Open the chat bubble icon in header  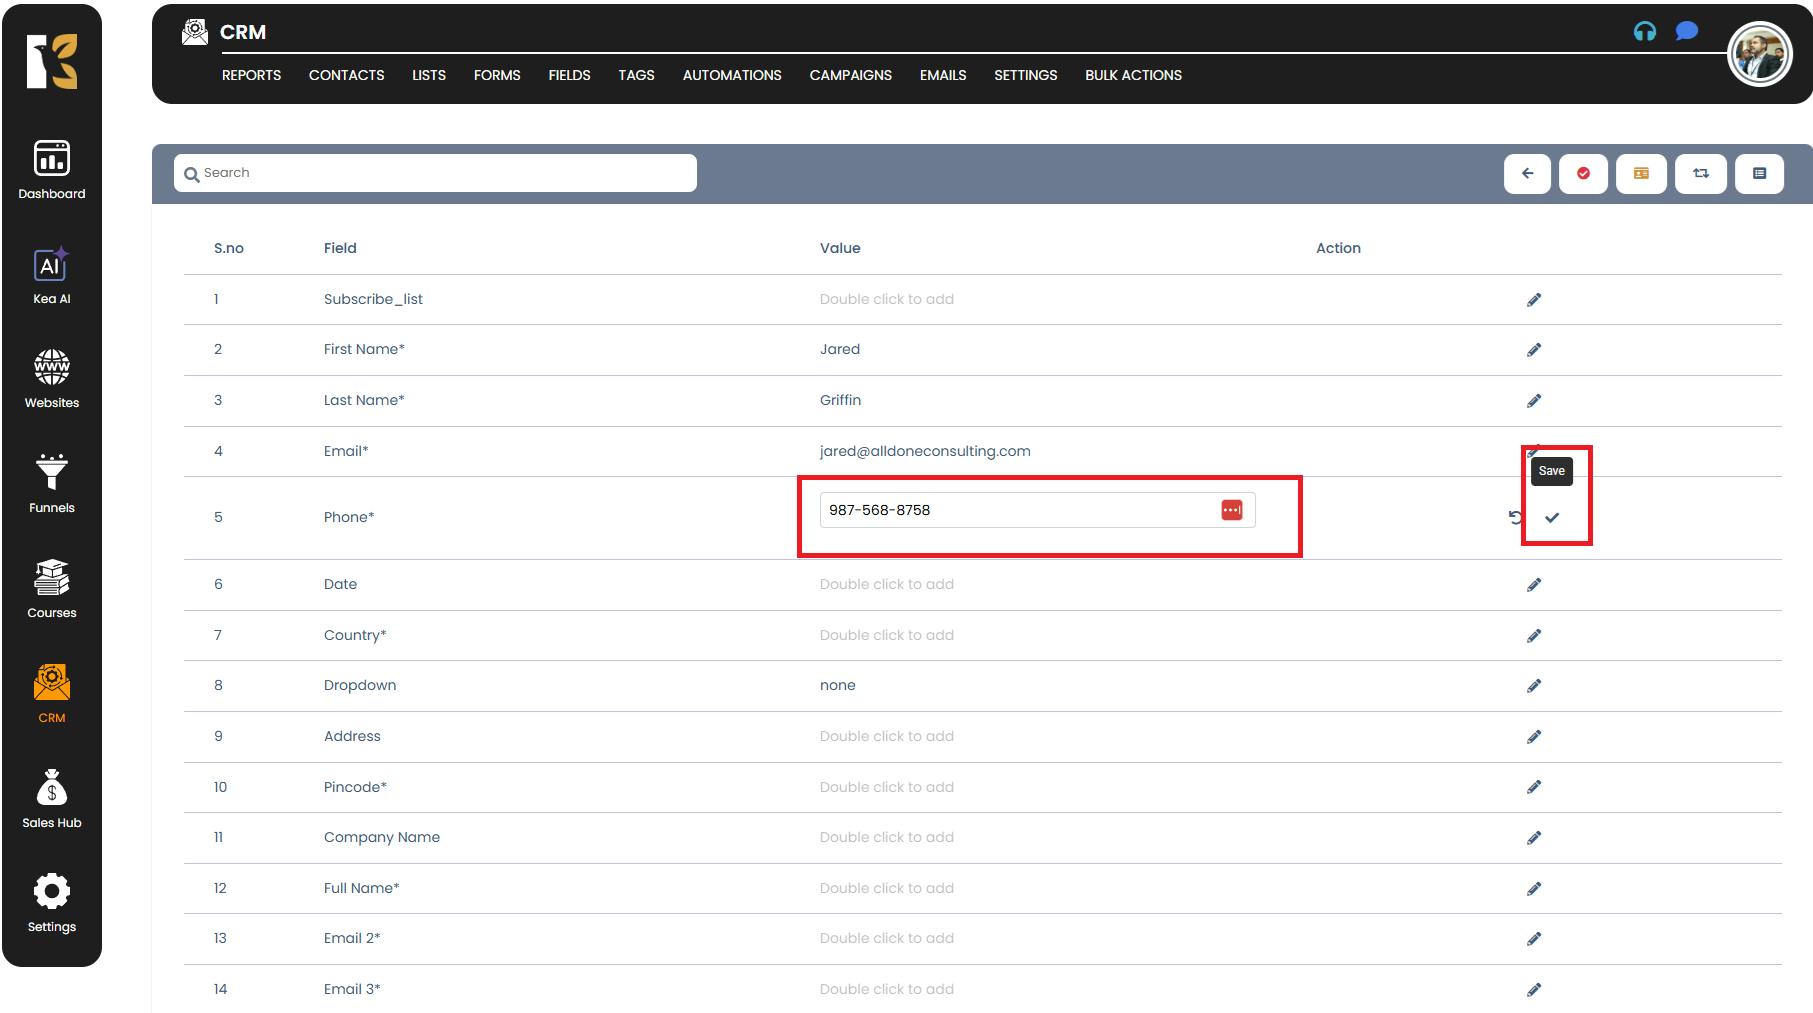1687,32
